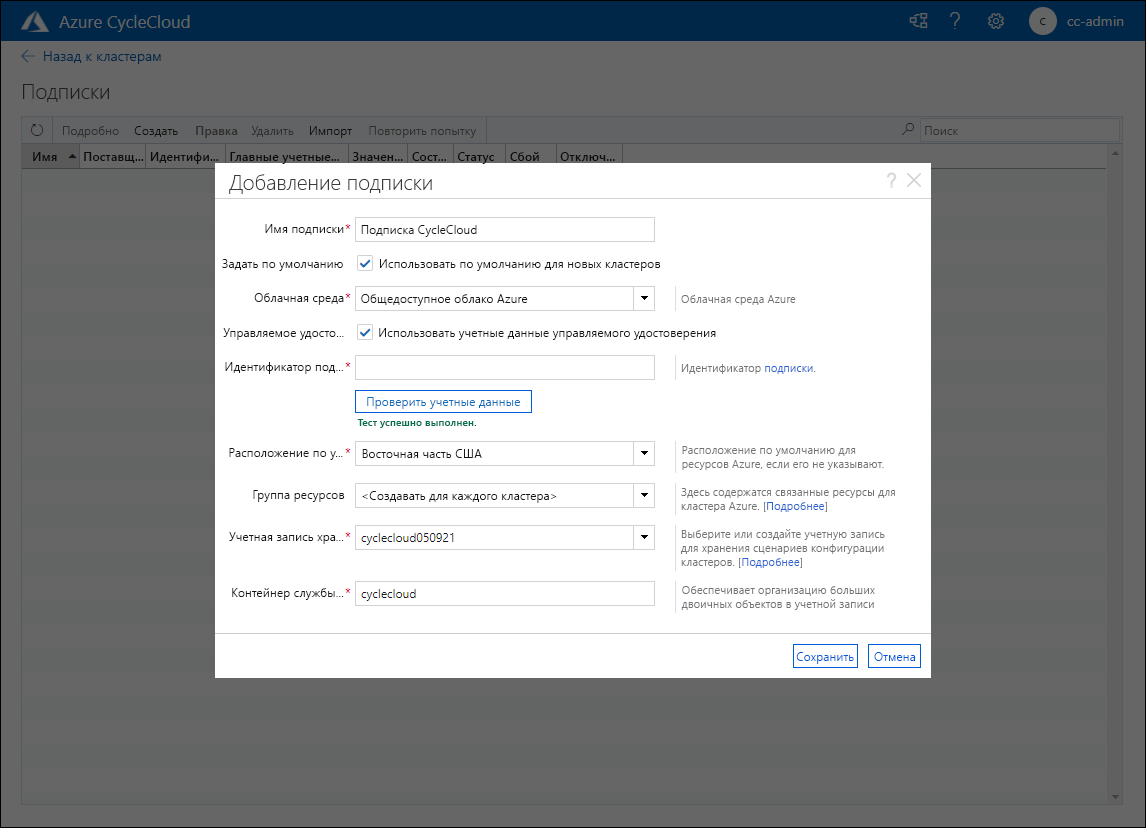
Task: Select Импорт in the toolbar
Action: pos(330,131)
